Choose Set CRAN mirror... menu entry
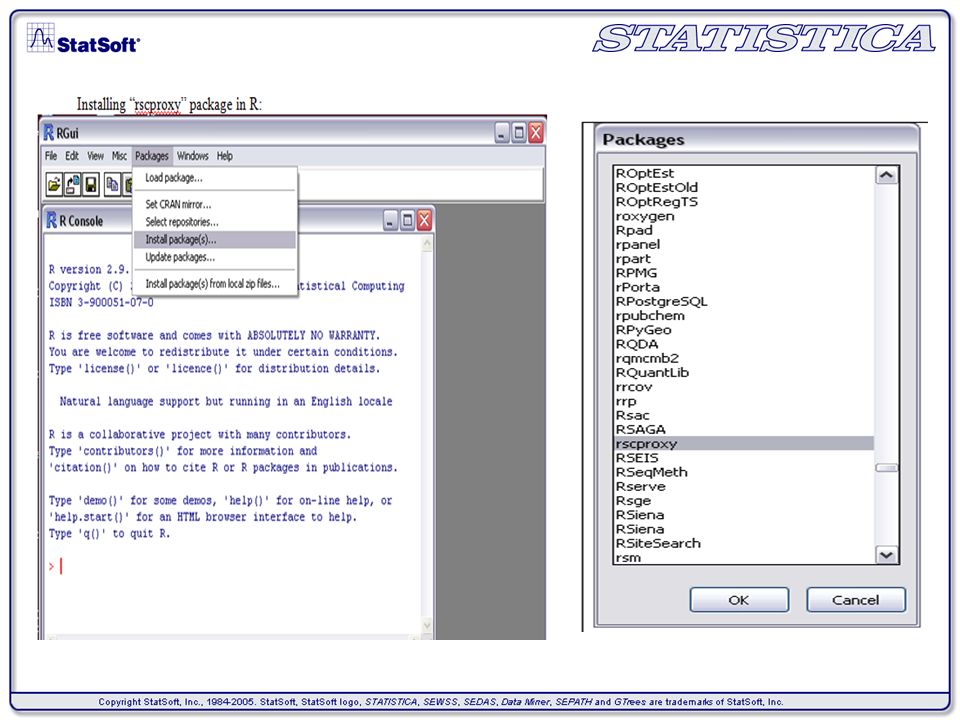Screen dimensions: 960x720 click(x=214, y=204)
